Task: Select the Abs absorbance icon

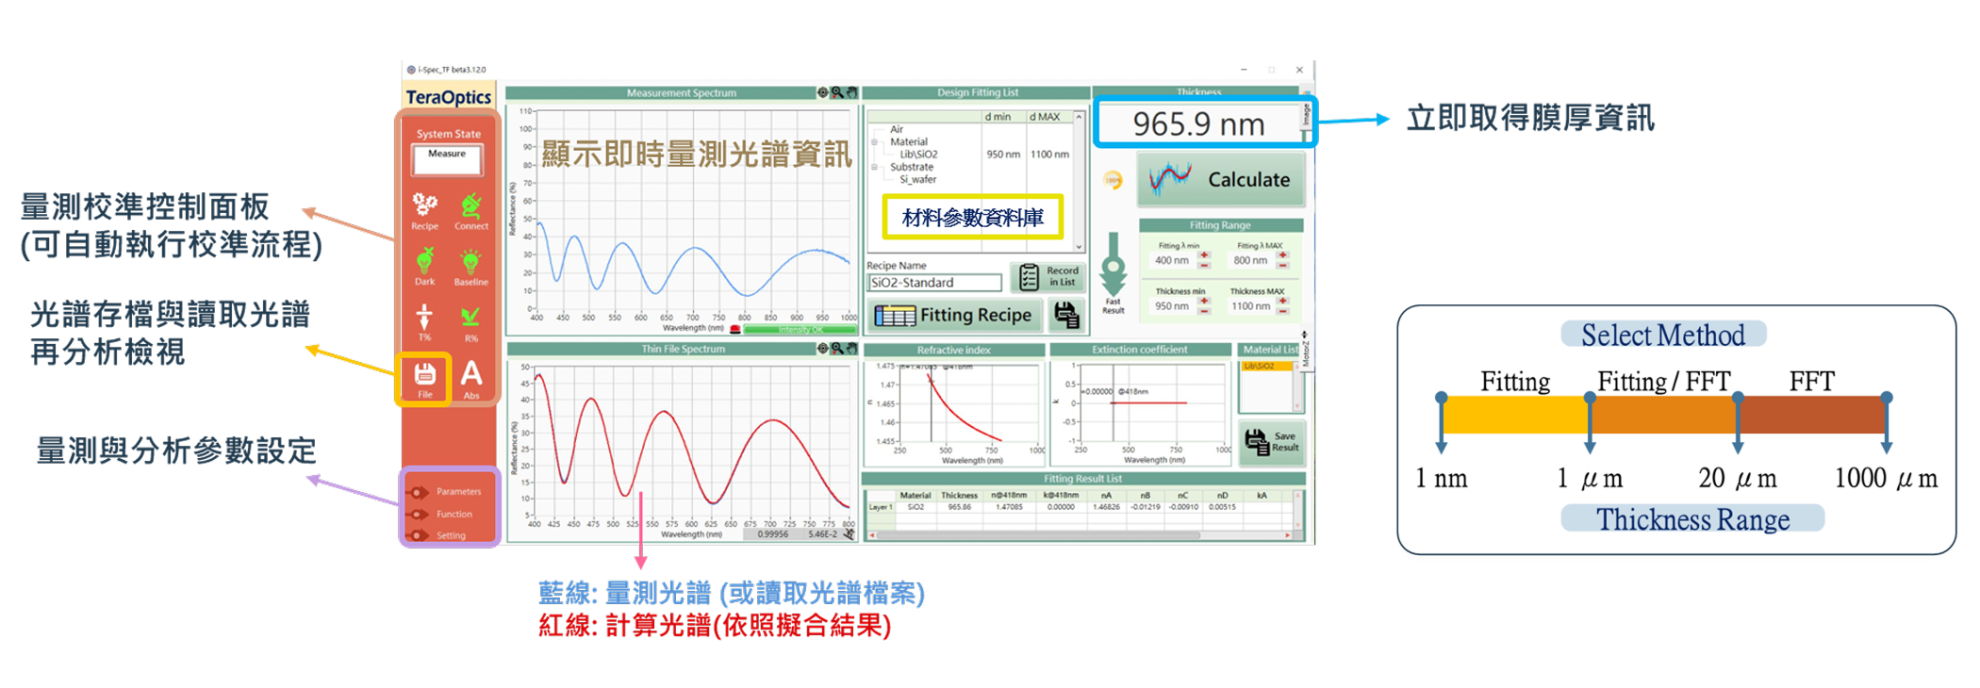Action: (x=471, y=375)
